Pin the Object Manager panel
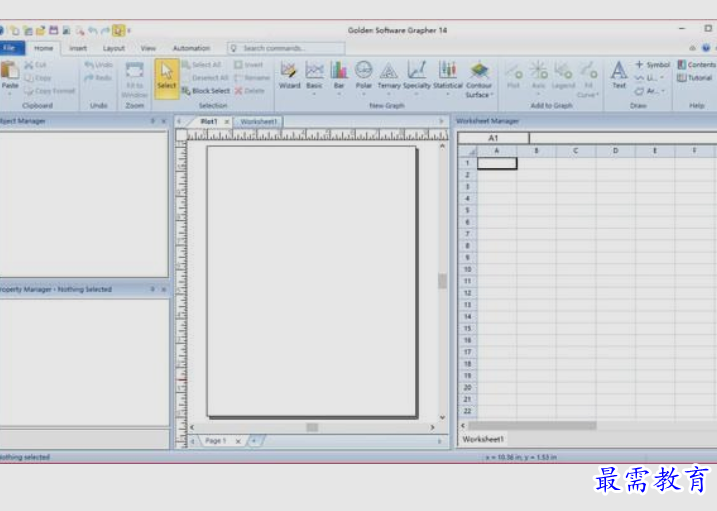The height and width of the screenshot is (511, 717). (x=153, y=121)
